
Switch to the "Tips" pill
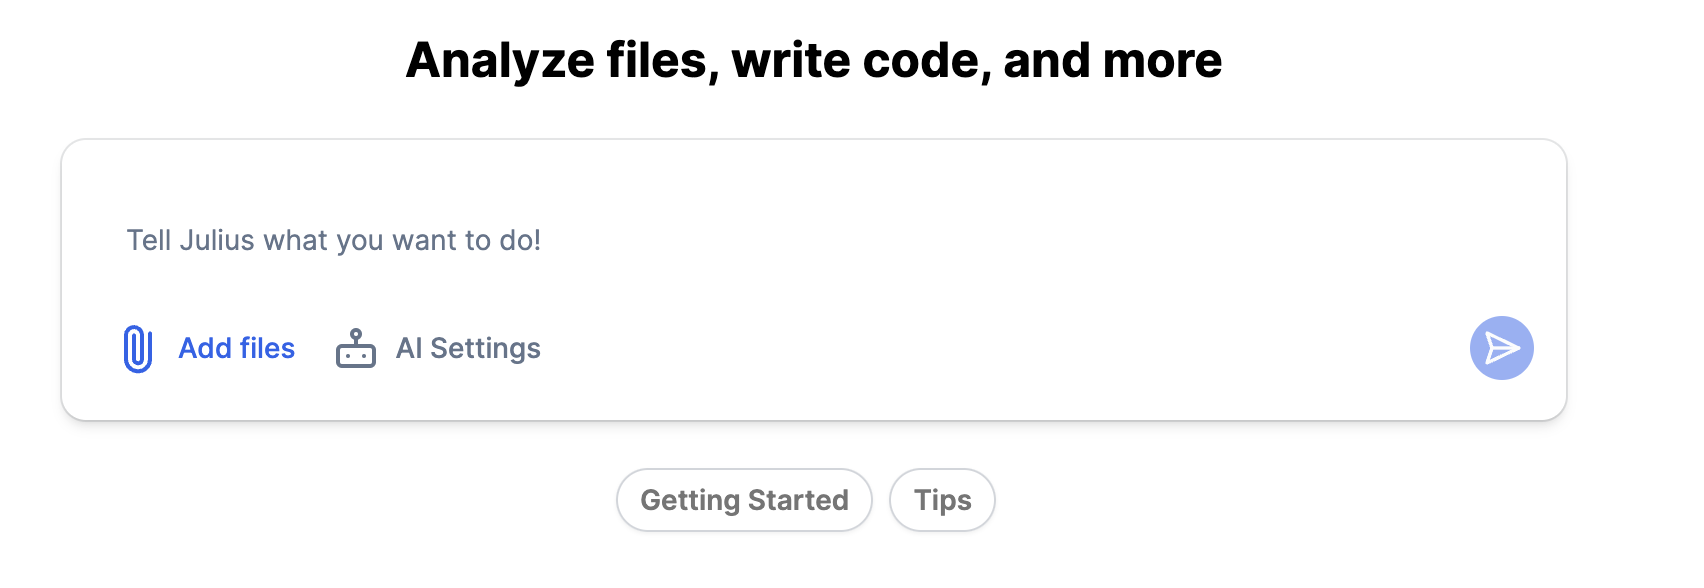point(942,500)
